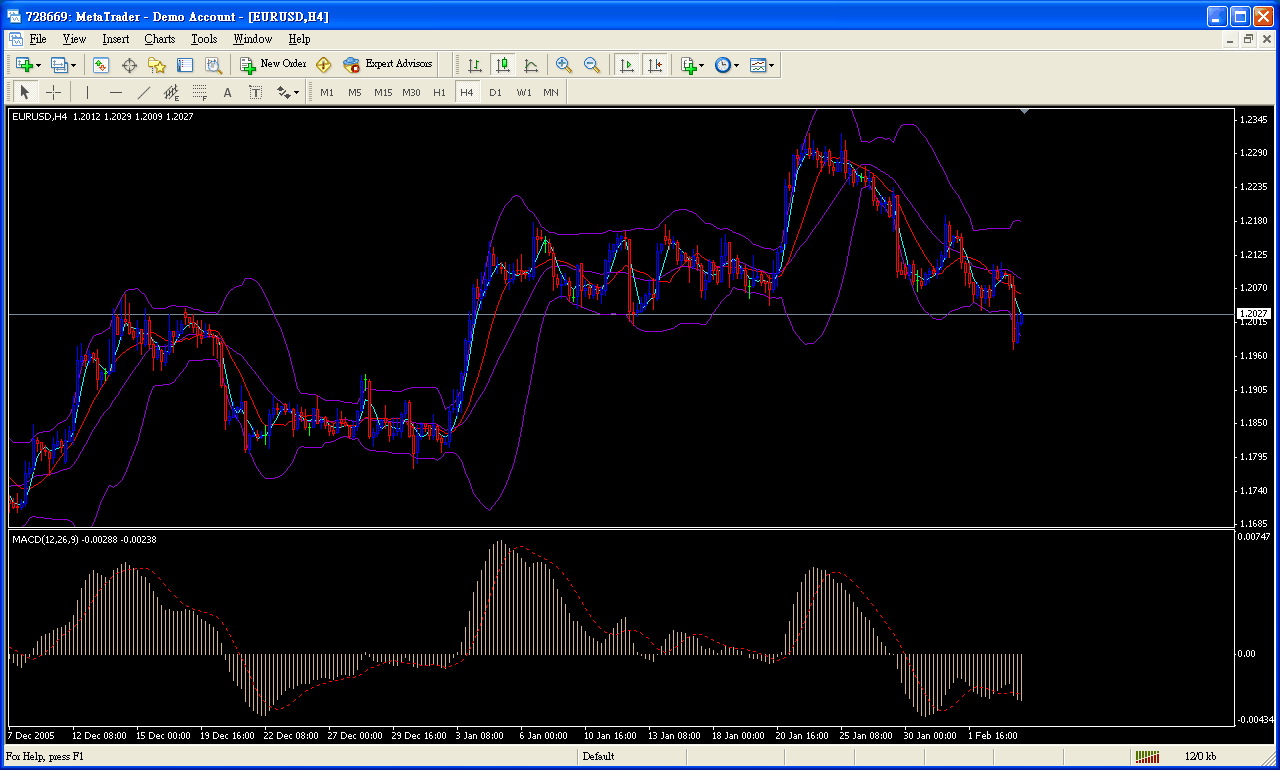Expand the Periods dropdown arrow

pos(737,65)
